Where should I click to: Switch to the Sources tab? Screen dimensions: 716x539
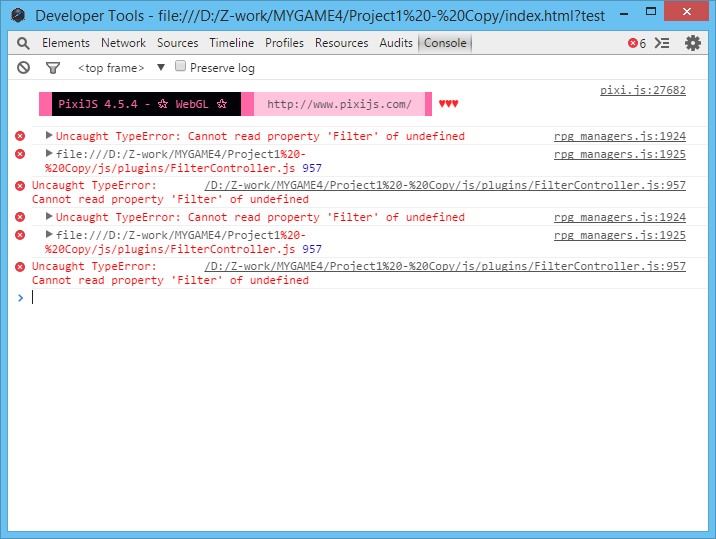[178, 43]
